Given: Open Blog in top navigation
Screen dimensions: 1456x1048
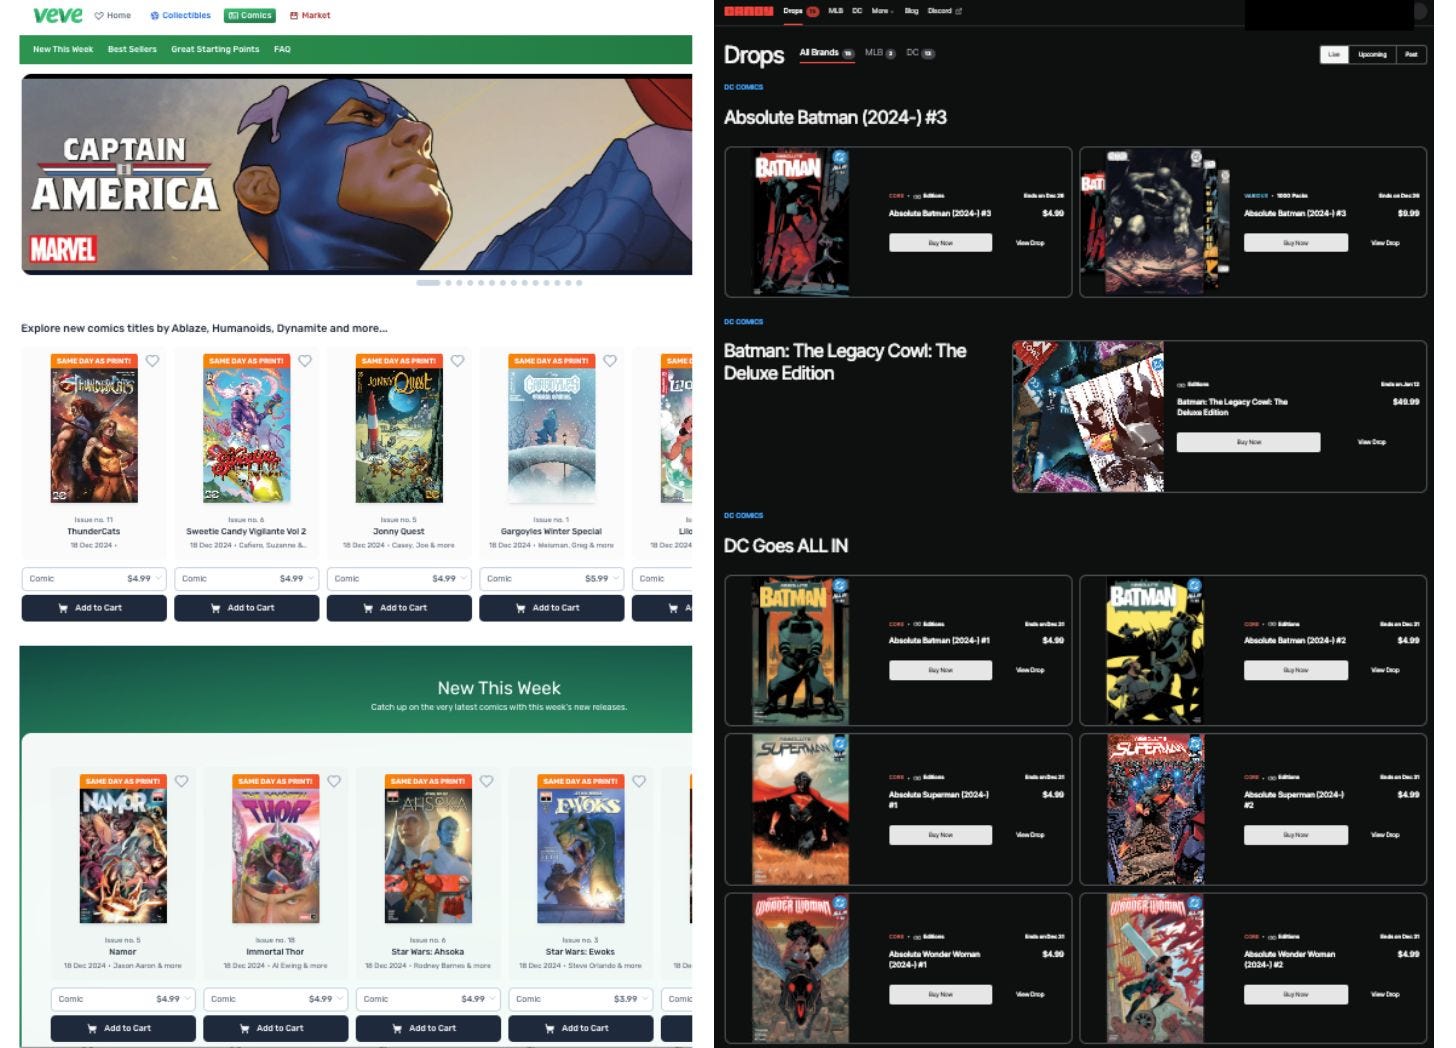Looking at the screenshot, I should (x=911, y=11).
